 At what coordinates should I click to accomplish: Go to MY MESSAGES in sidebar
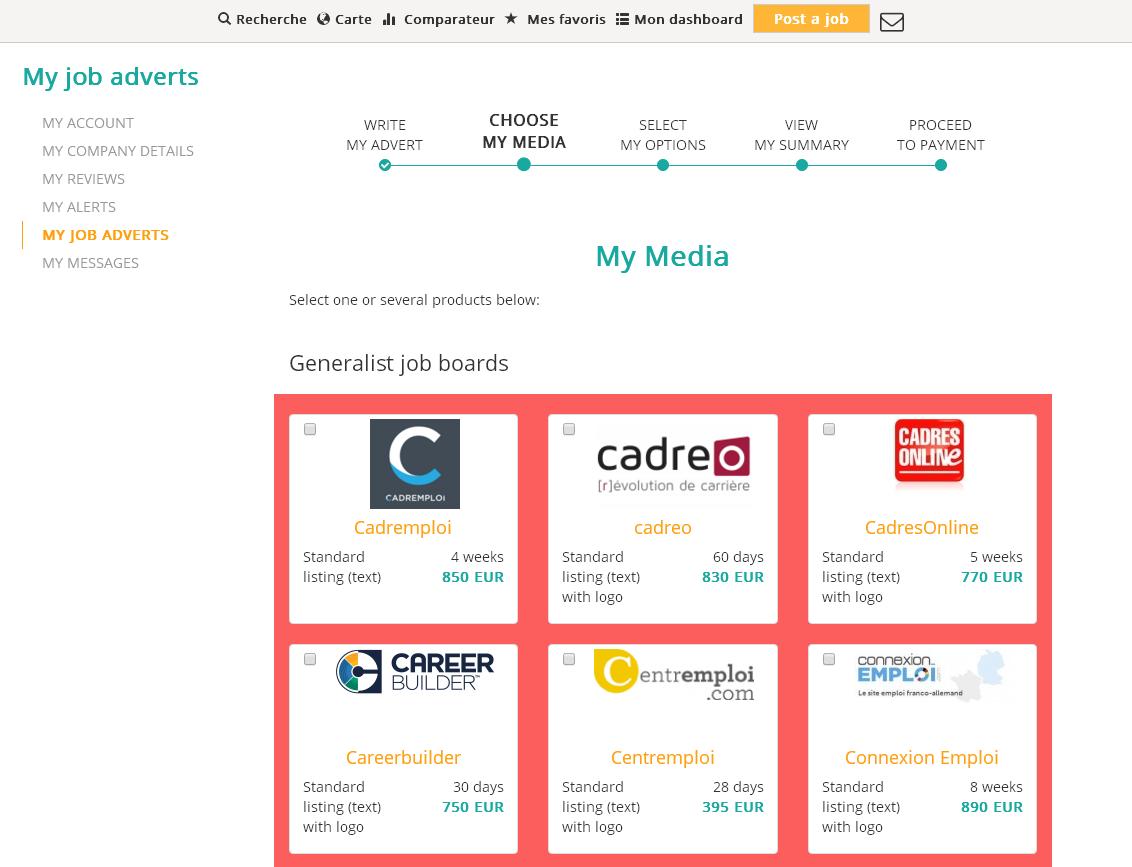[x=90, y=263]
